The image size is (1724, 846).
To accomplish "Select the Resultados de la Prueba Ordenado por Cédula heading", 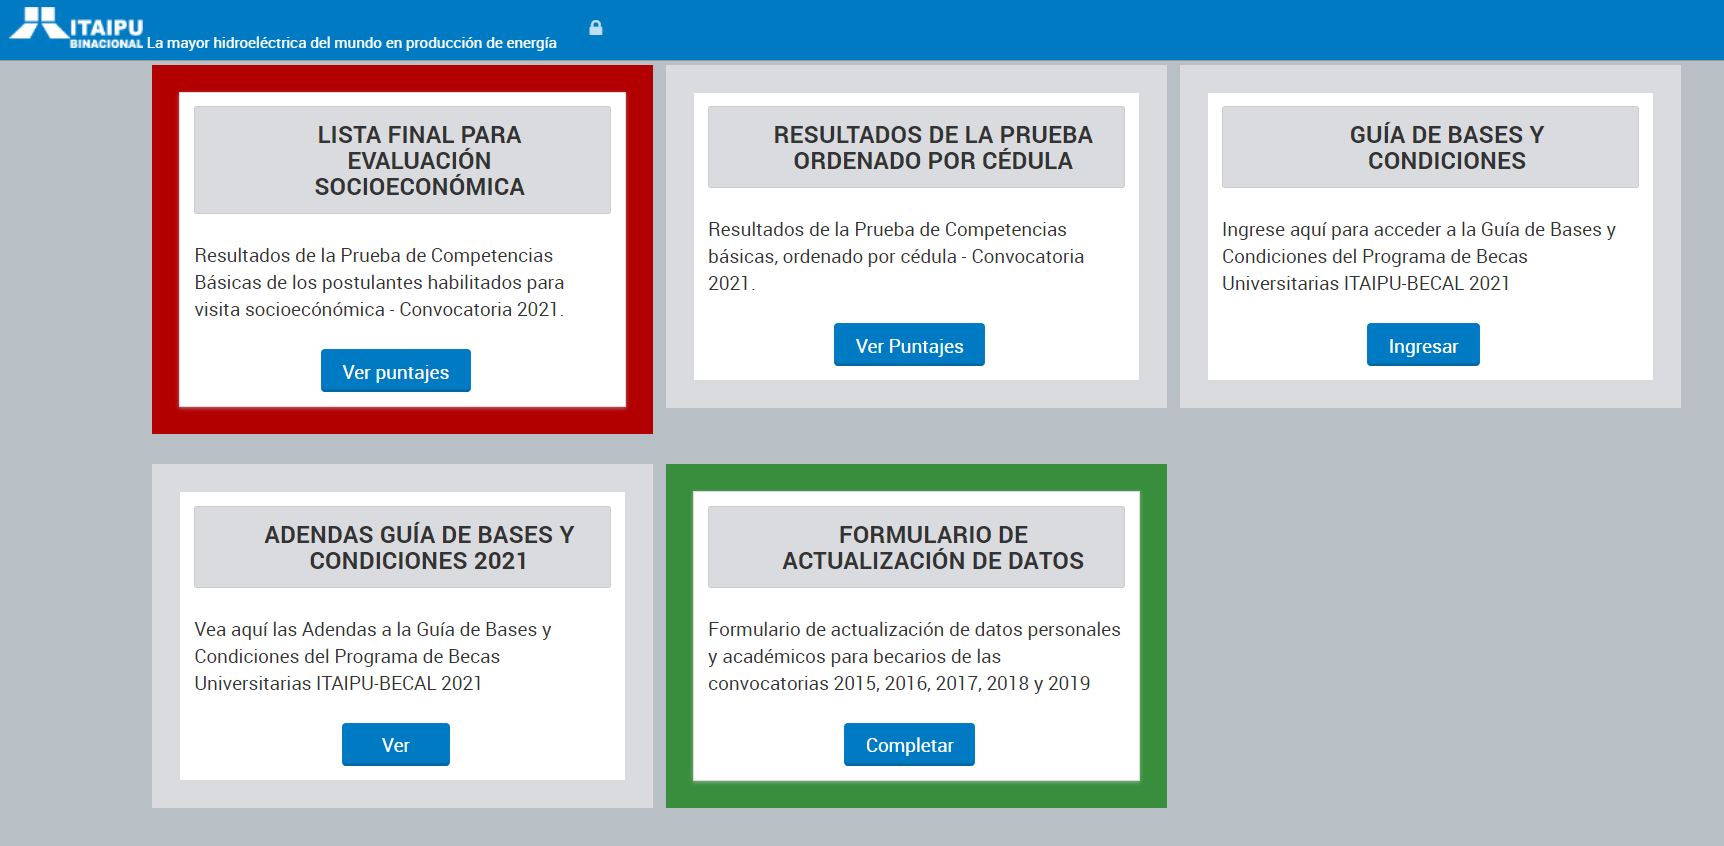I will (x=916, y=147).
